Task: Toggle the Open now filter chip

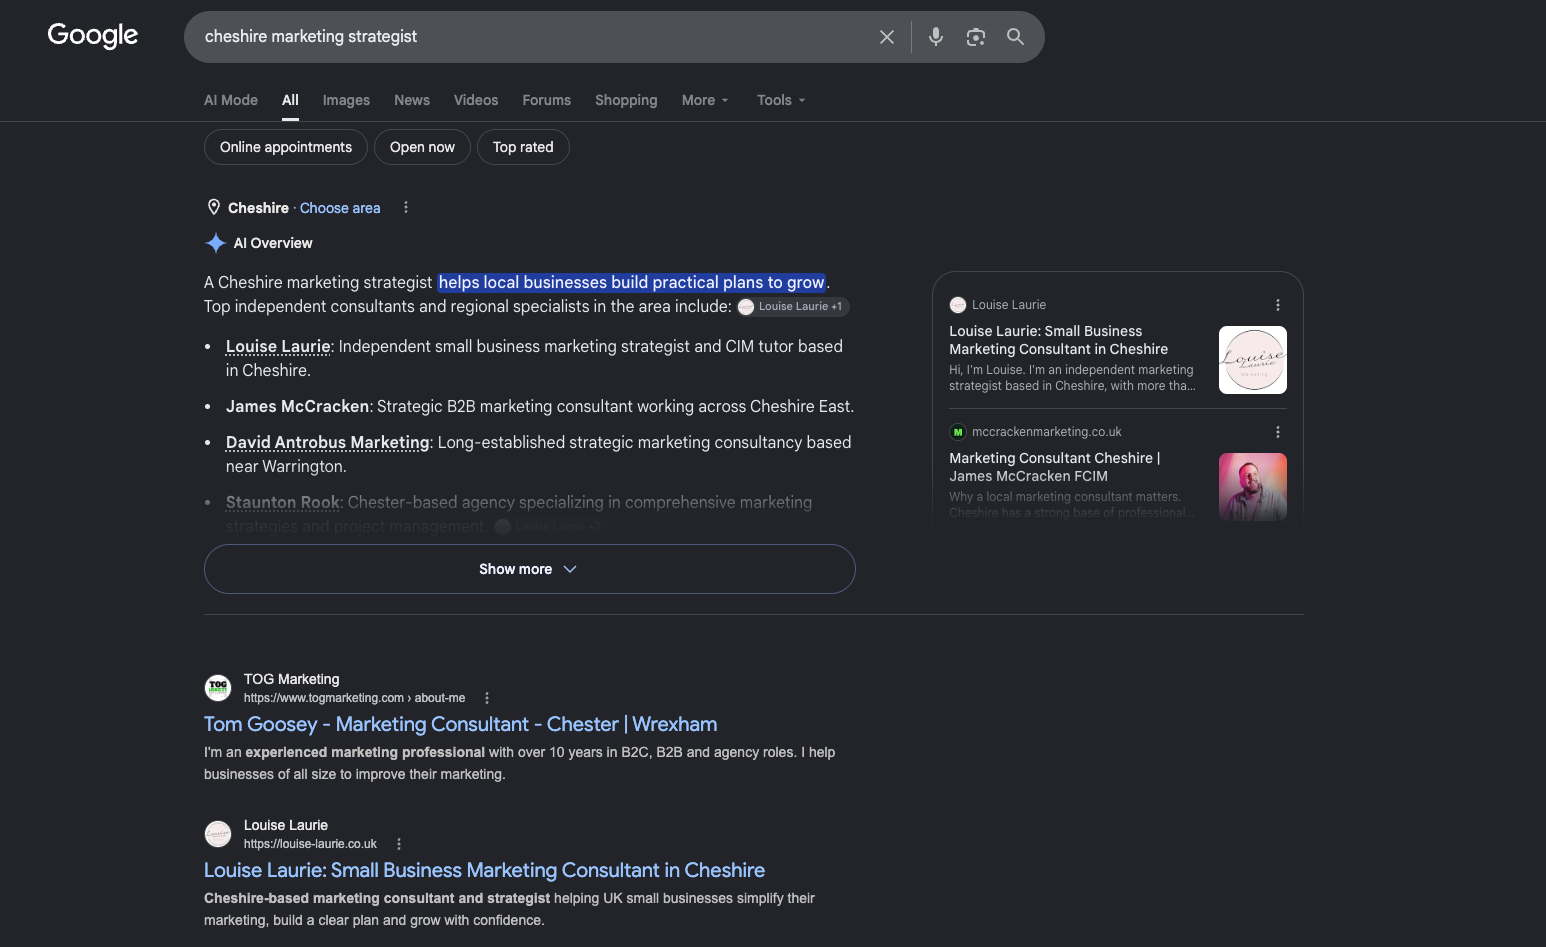Action: [x=422, y=147]
